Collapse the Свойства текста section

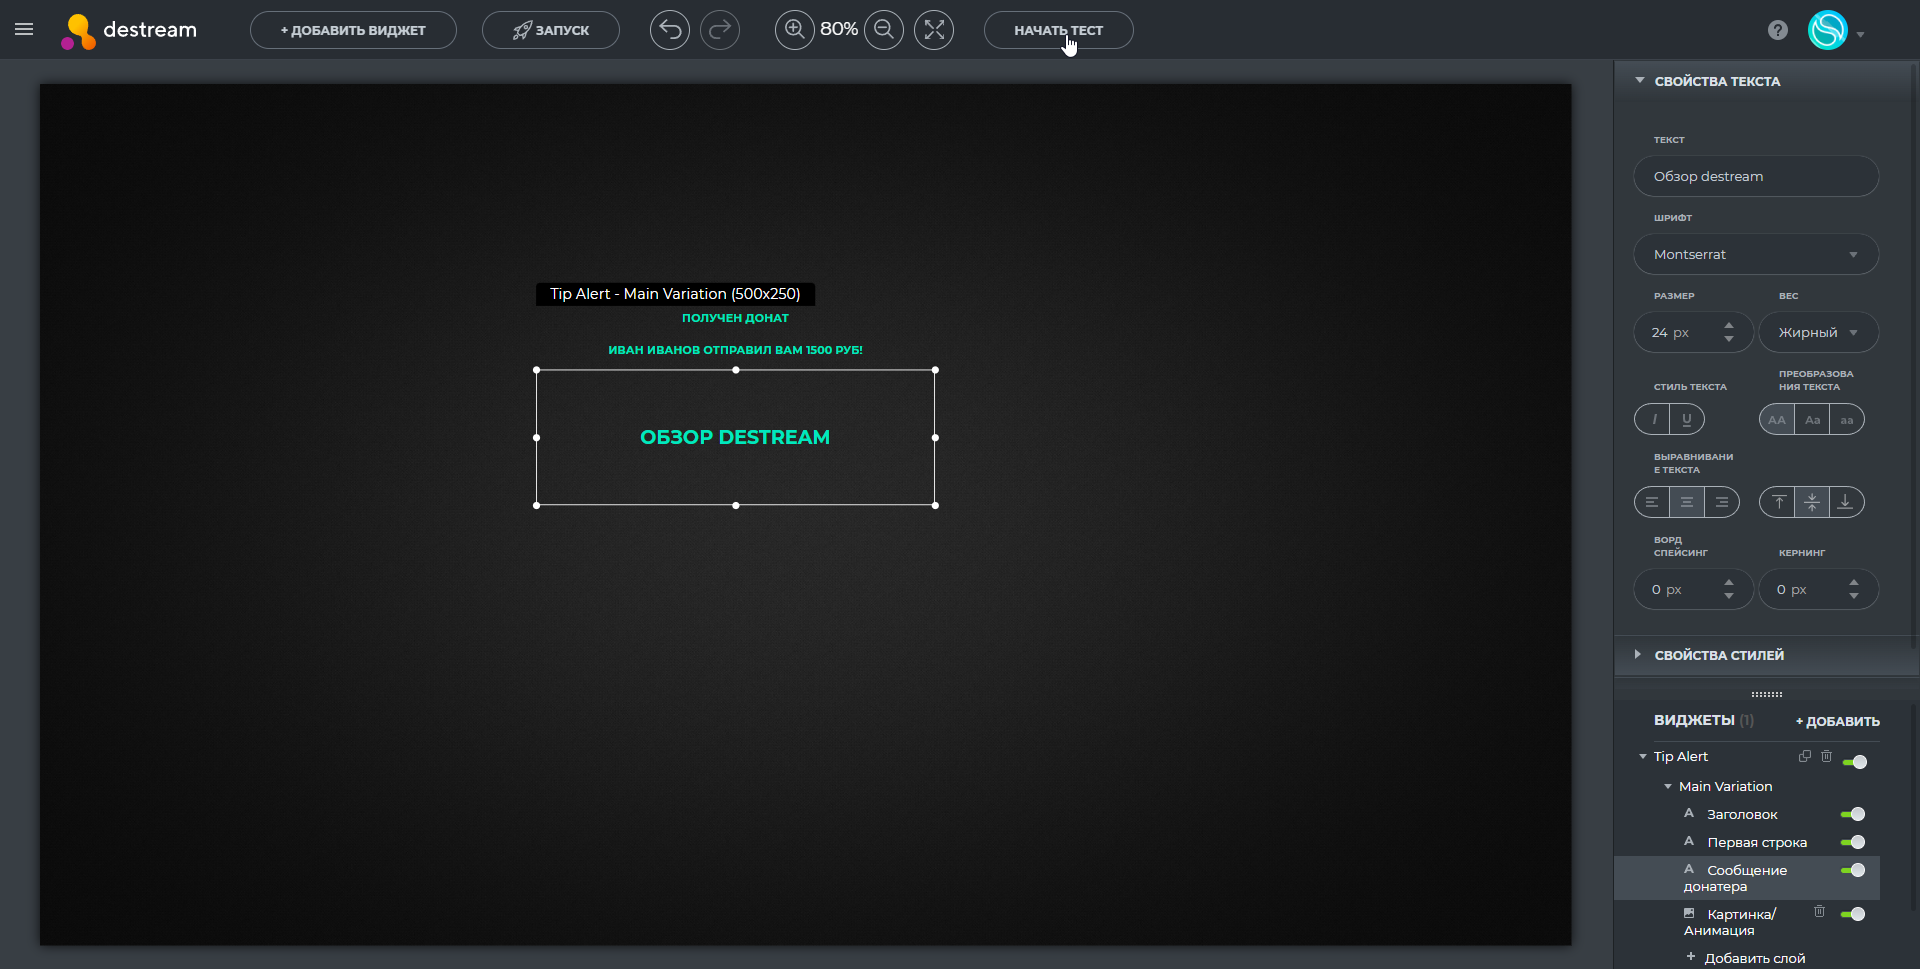click(1640, 80)
